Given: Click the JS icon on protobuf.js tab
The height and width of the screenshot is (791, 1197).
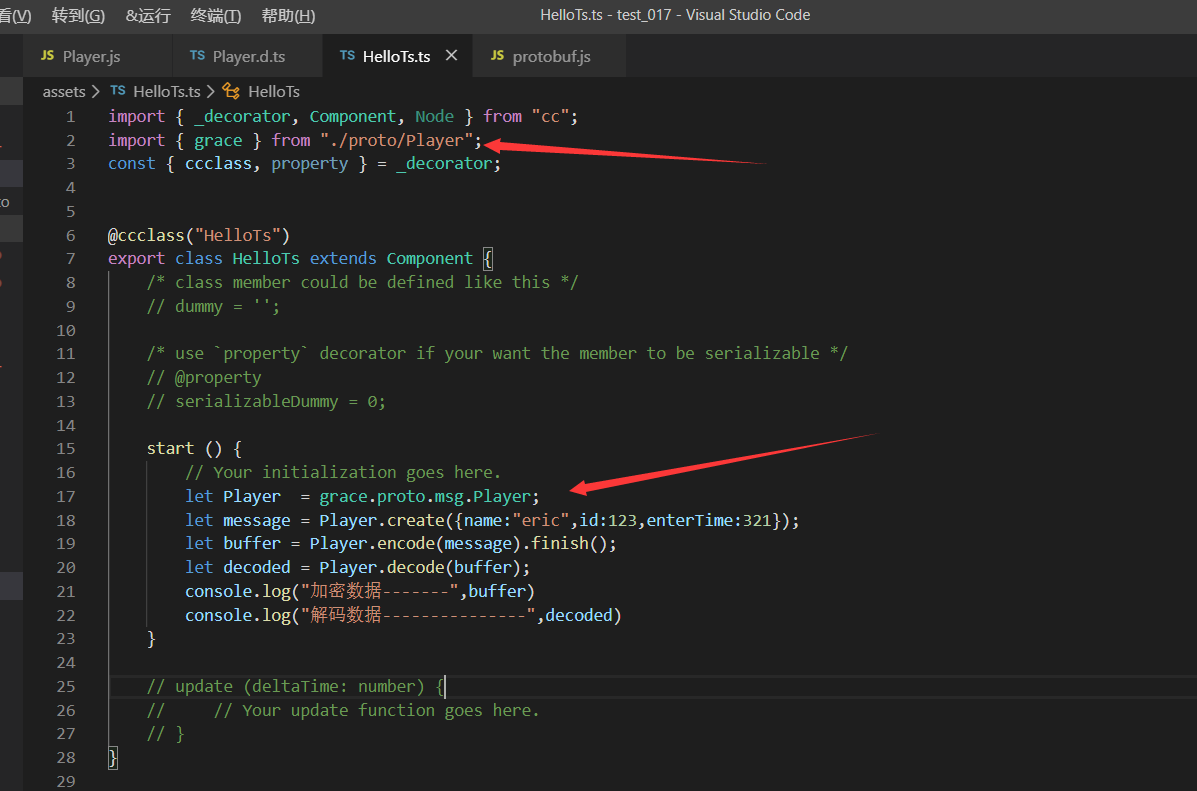Looking at the screenshot, I should [498, 56].
